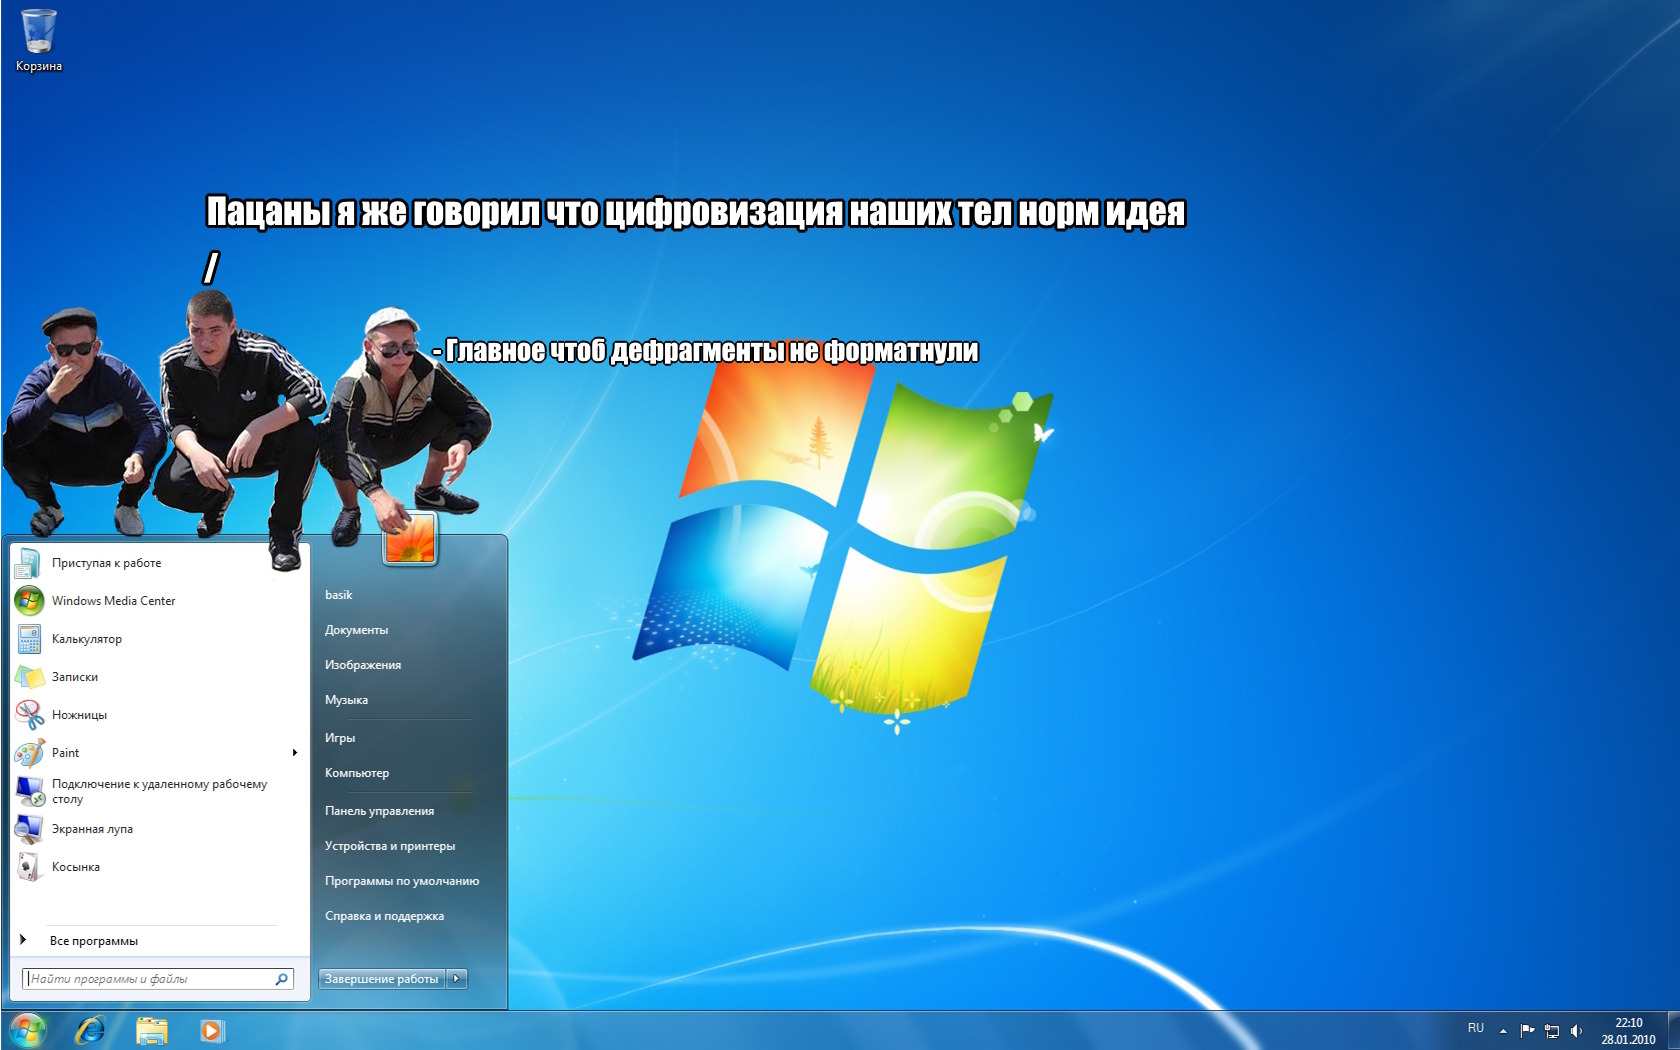Click the Завершение работы shutdown button
Viewport: 1680px width, 1050px height.
point(382,979)
